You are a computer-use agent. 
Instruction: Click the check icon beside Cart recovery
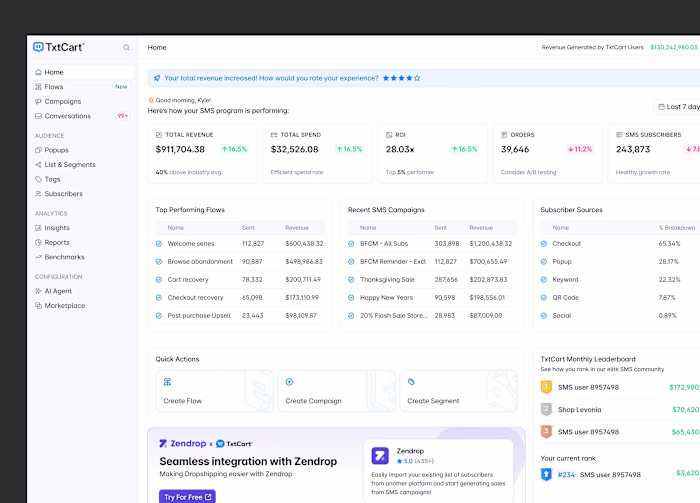click(158, 280)
